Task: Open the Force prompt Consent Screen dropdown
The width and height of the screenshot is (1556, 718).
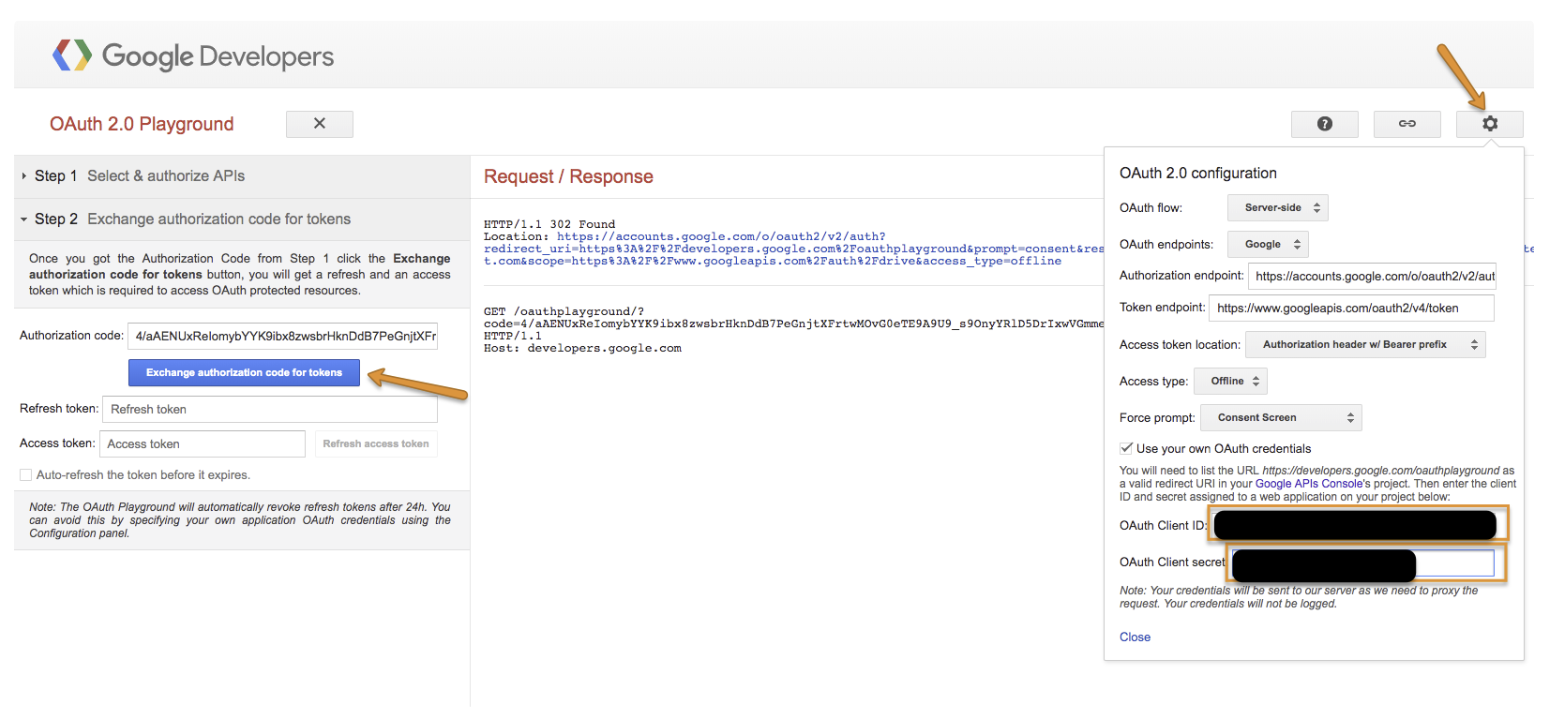Action: 1281,418
